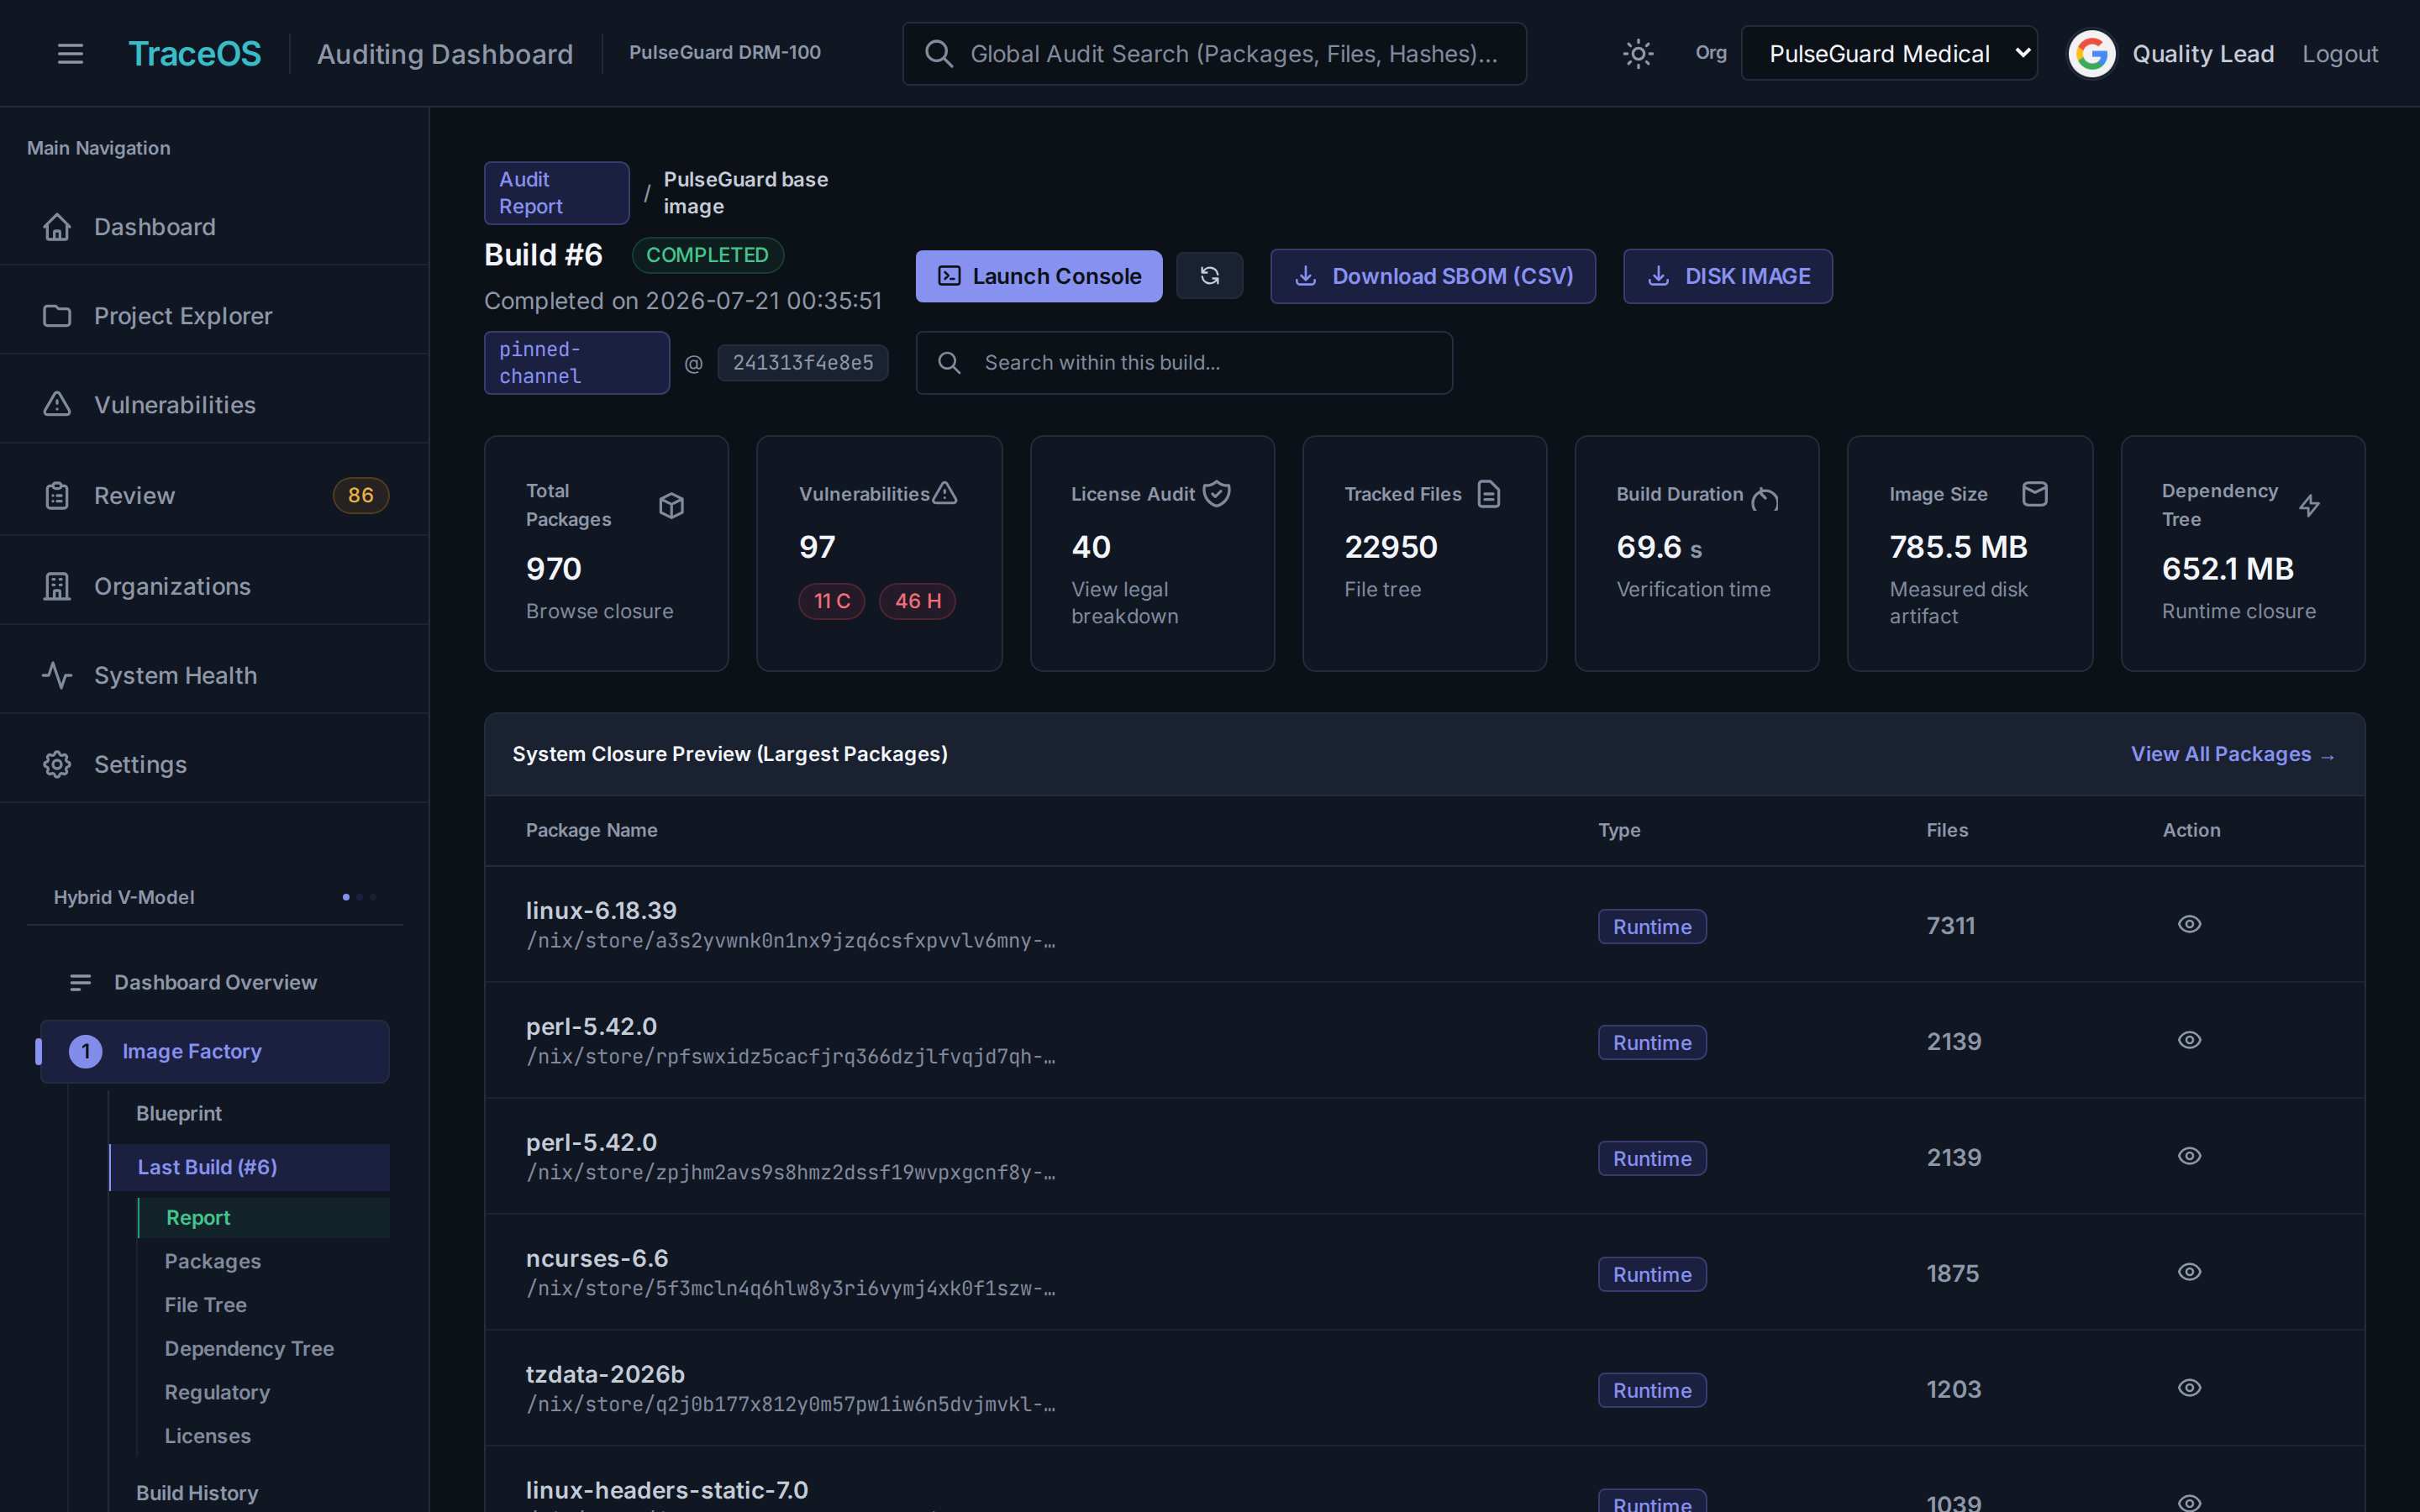Open Vulnerabilities in main navigation

coord(214,405)
